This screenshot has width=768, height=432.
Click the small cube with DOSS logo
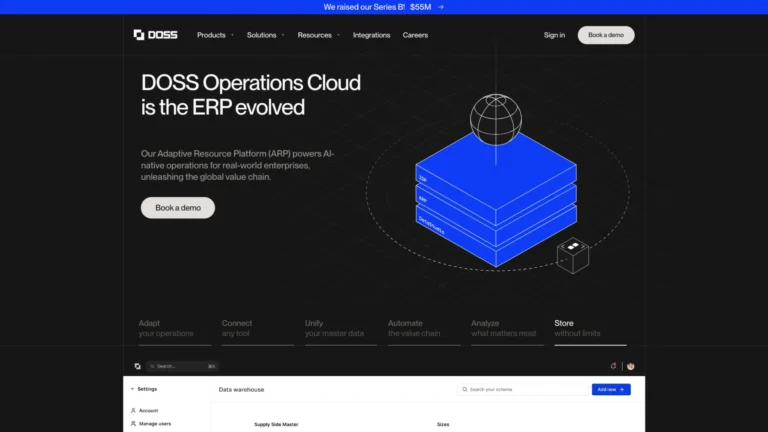point(573,255)
